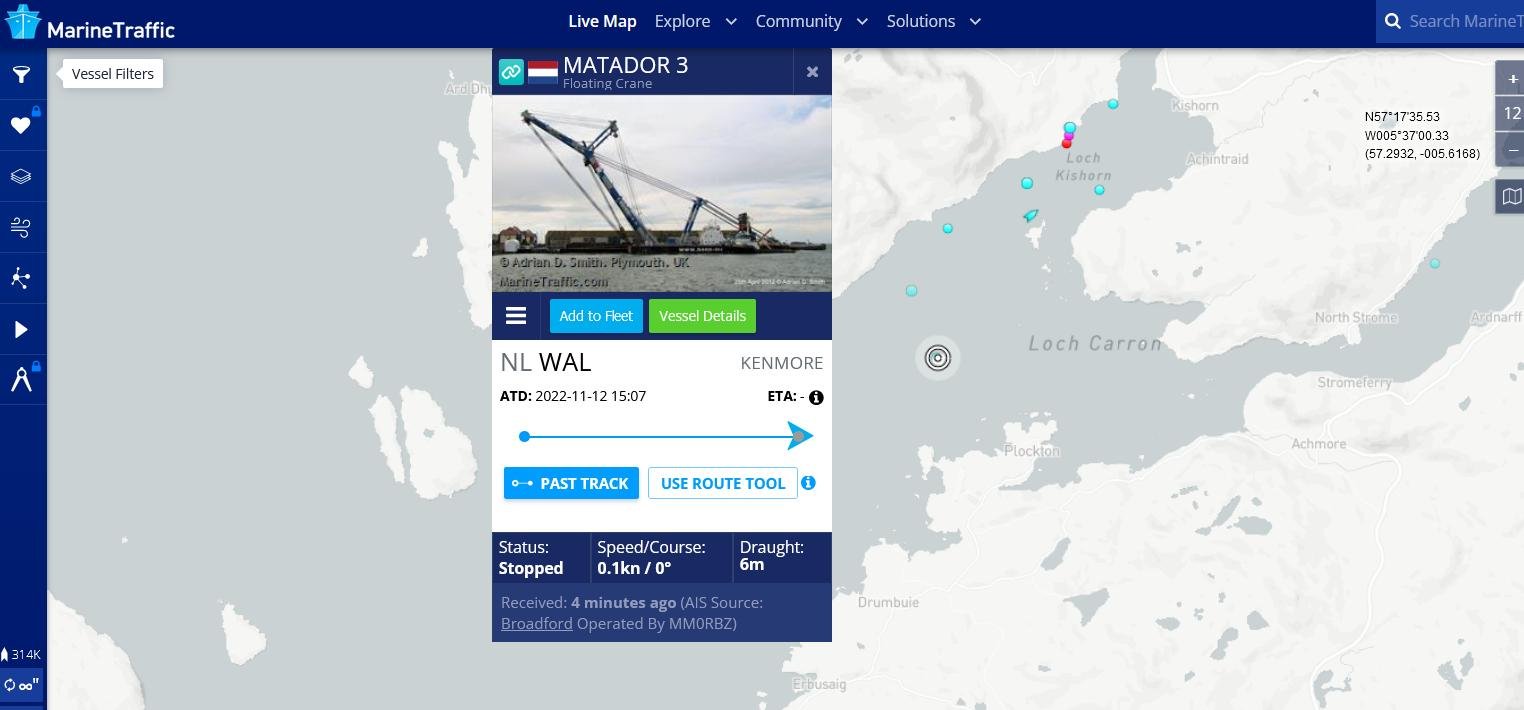Expand the Explore dropdown menu

coord(696,21)
